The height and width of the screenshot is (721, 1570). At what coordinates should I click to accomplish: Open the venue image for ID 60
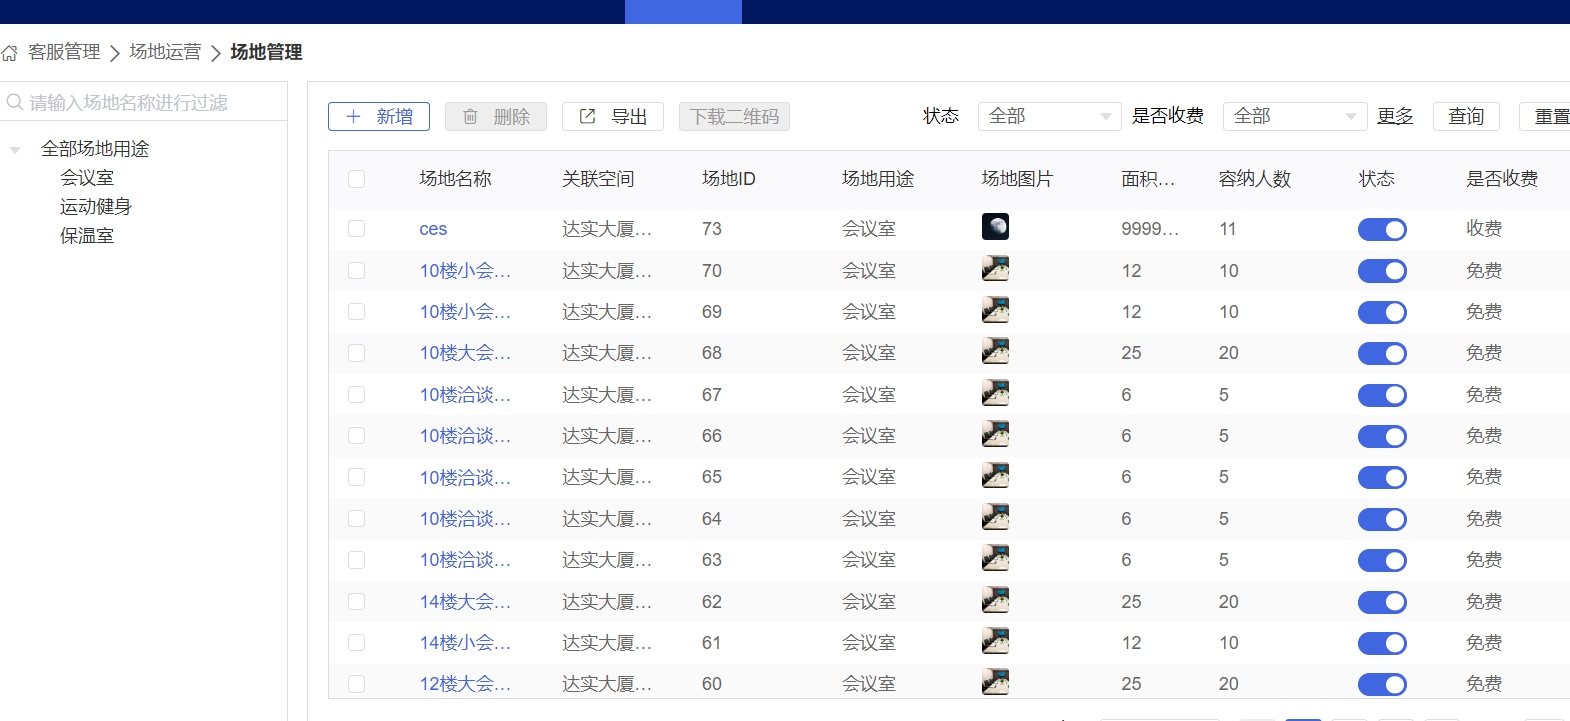(995, 682)
